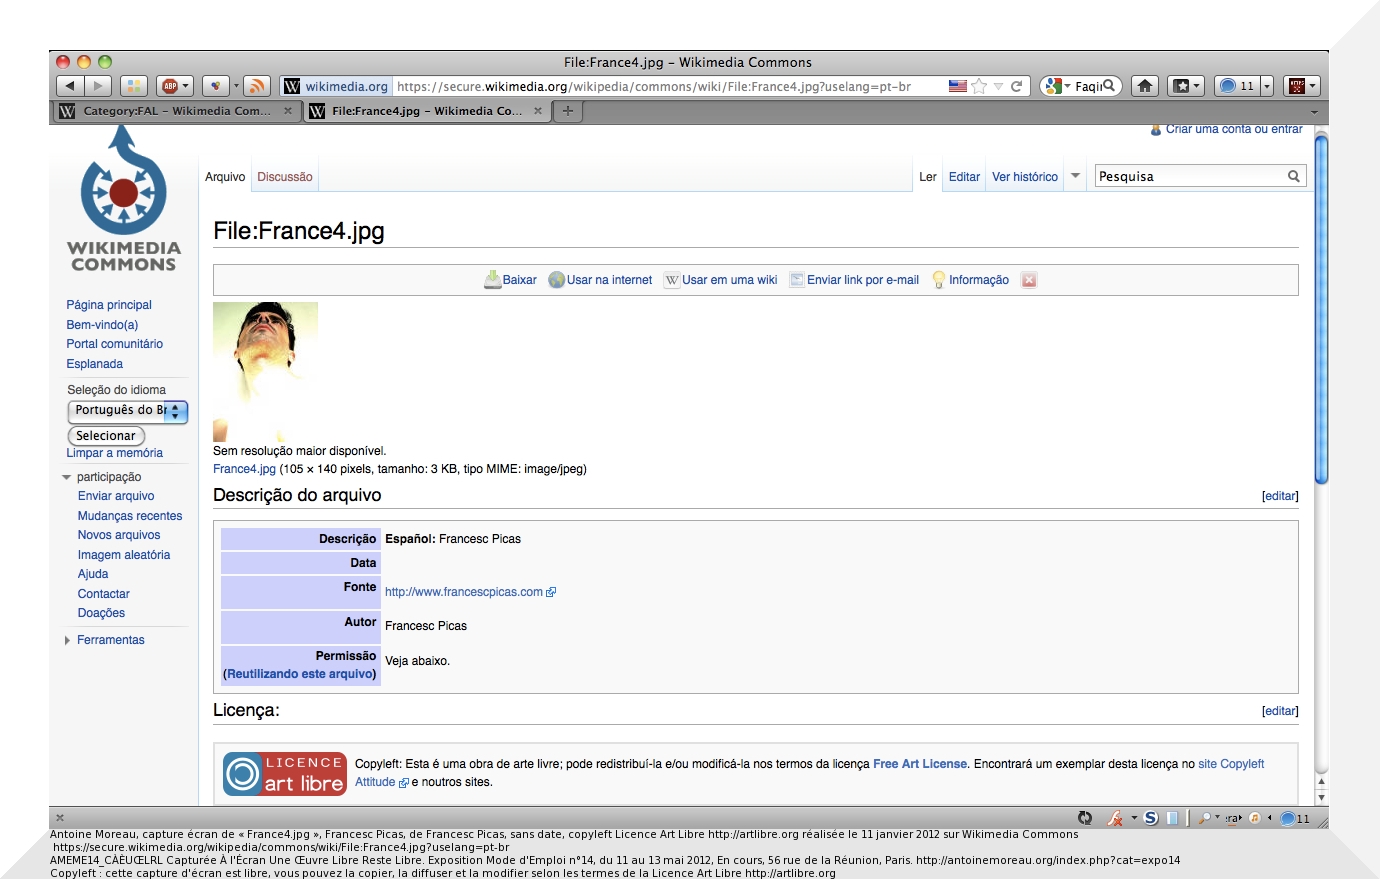
Task: Click the RSS feed icon in toolbar
Action: [257, 86]
